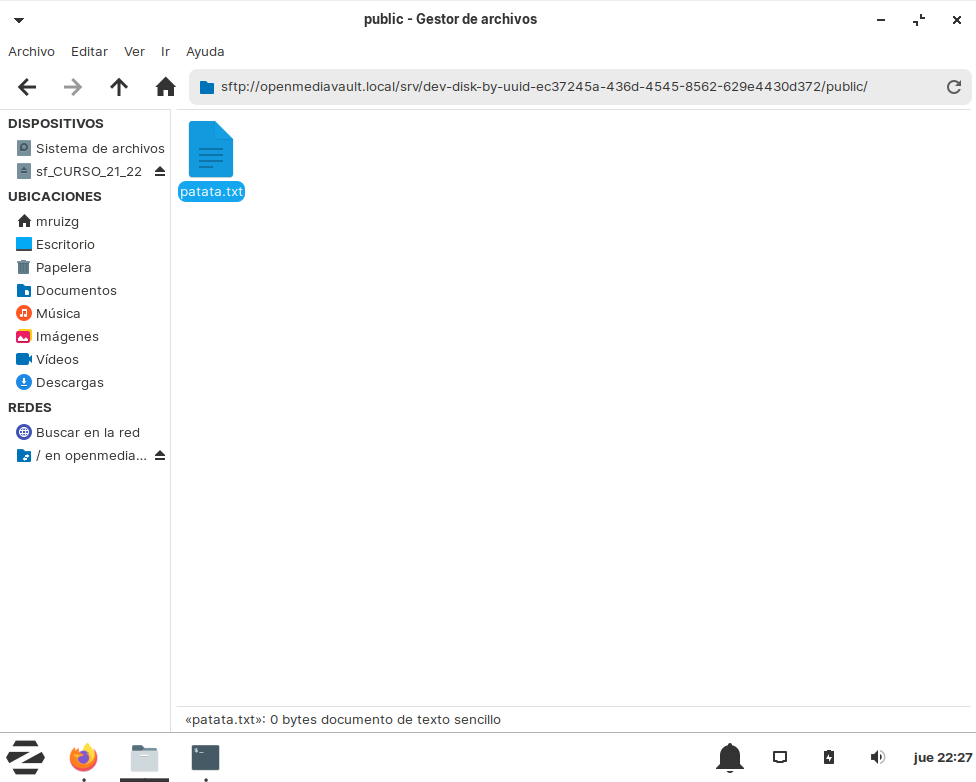Select Buscar en la red
976x782 pixels.
pos(87,432)
